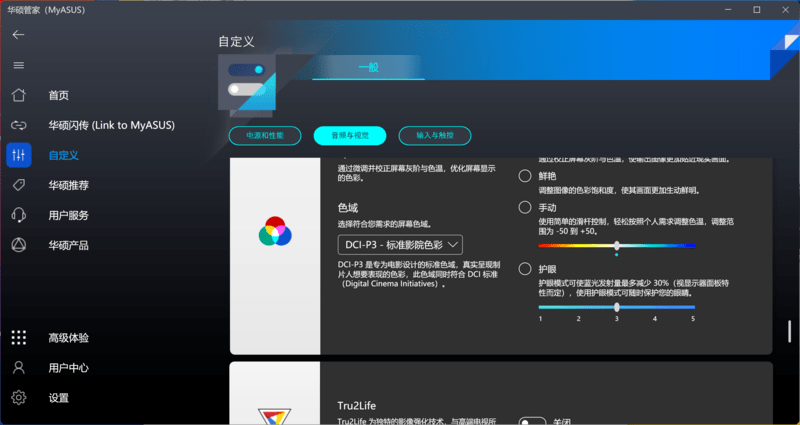Toggle the Tru2Life switch
This screenshot has height=425, width=800.
click(x=532, y=421)
